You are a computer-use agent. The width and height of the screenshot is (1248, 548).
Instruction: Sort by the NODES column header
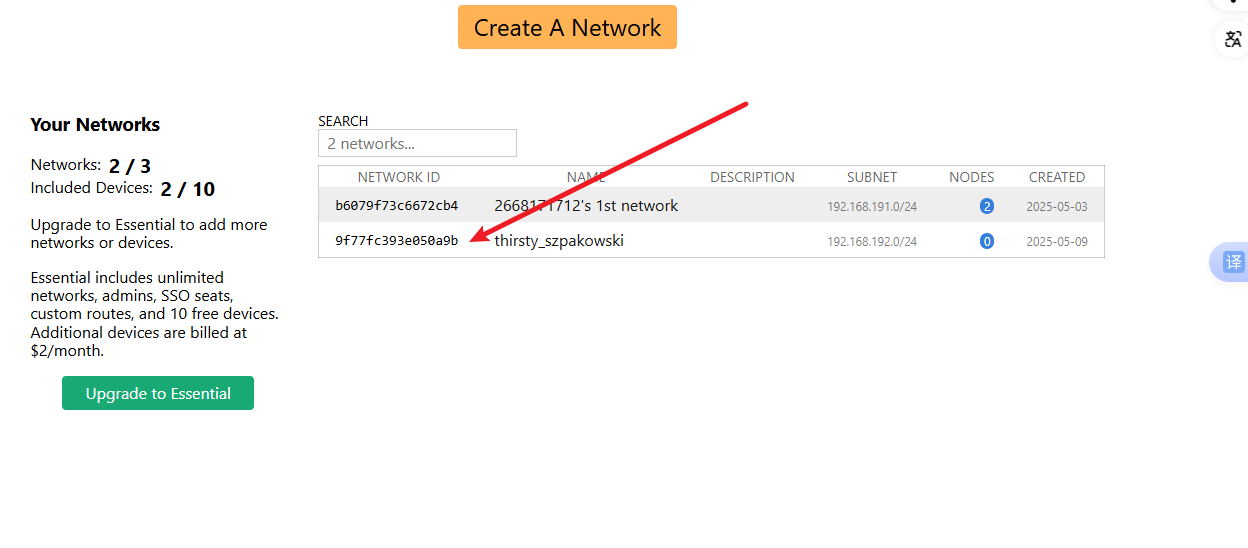[x=971, y=177]
